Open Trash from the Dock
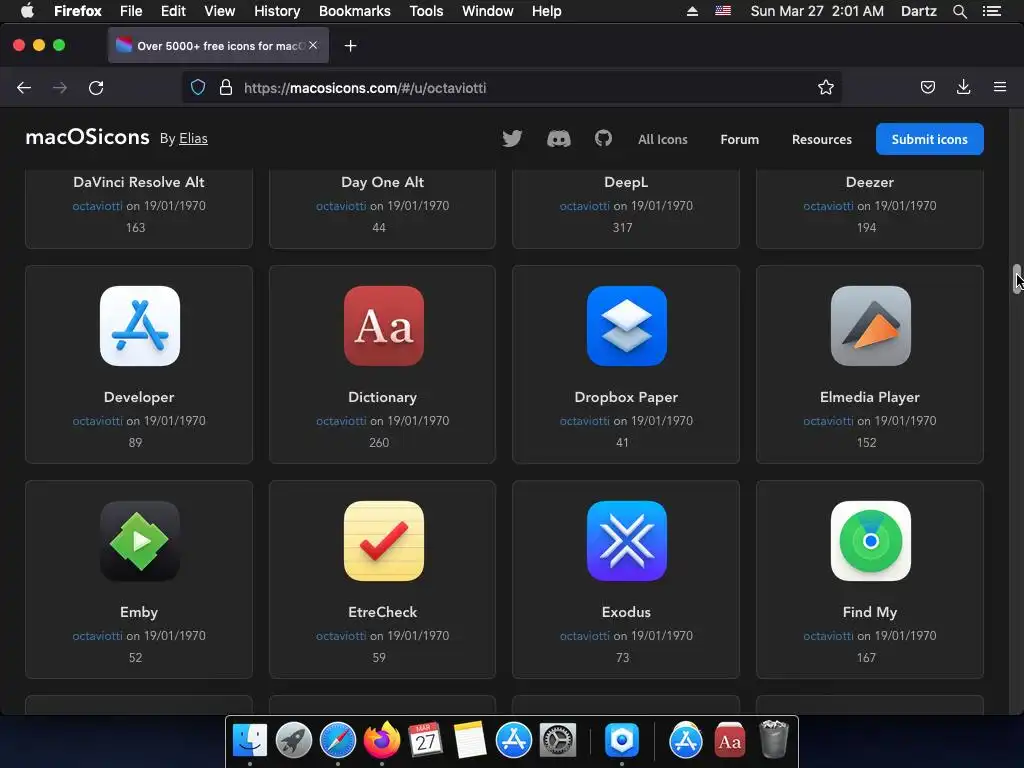1024x768 pixels. (774, 739)
